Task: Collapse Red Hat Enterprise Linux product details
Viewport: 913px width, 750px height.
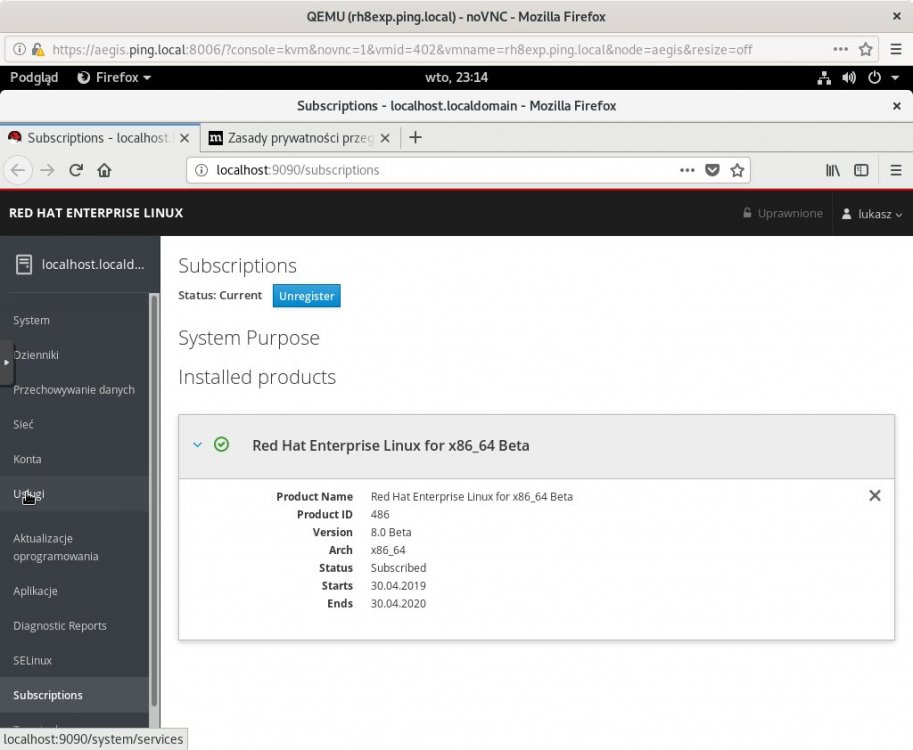Action: (x=197, y=445)
